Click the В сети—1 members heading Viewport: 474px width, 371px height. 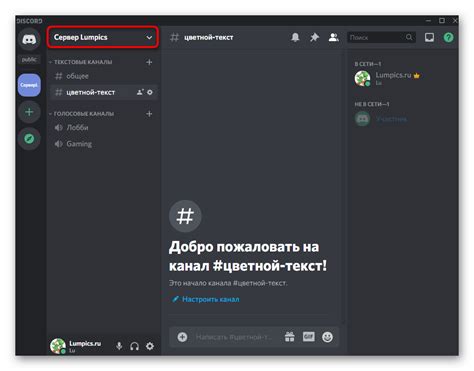(x=368, y=64)
